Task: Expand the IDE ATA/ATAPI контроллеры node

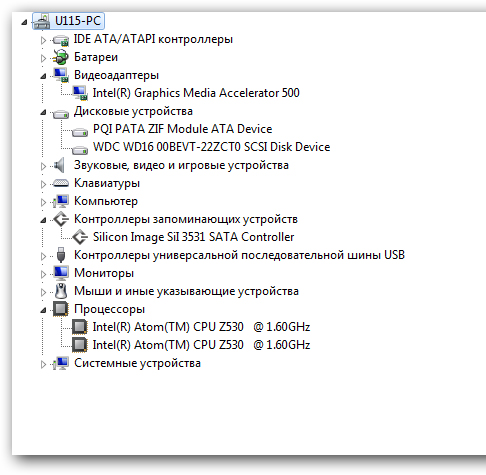Action: 43,40
